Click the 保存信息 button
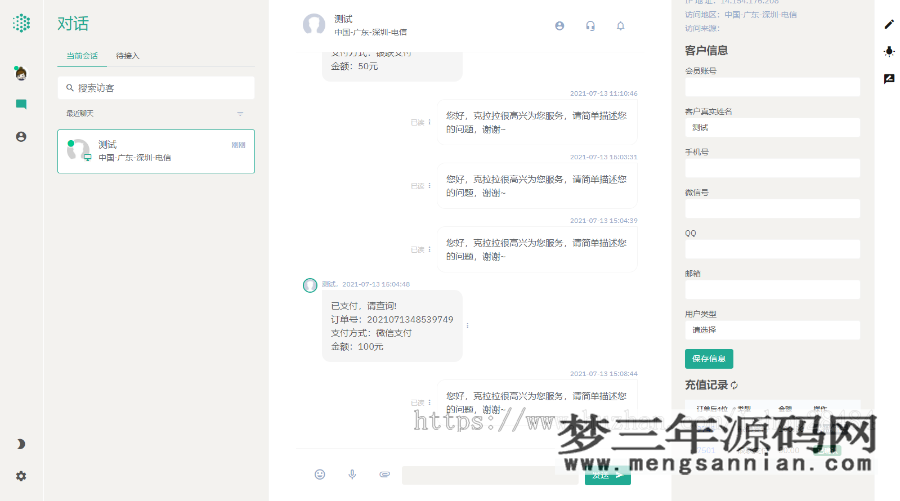900x501 pixels. pyautogui.click(x=709, y=359)
